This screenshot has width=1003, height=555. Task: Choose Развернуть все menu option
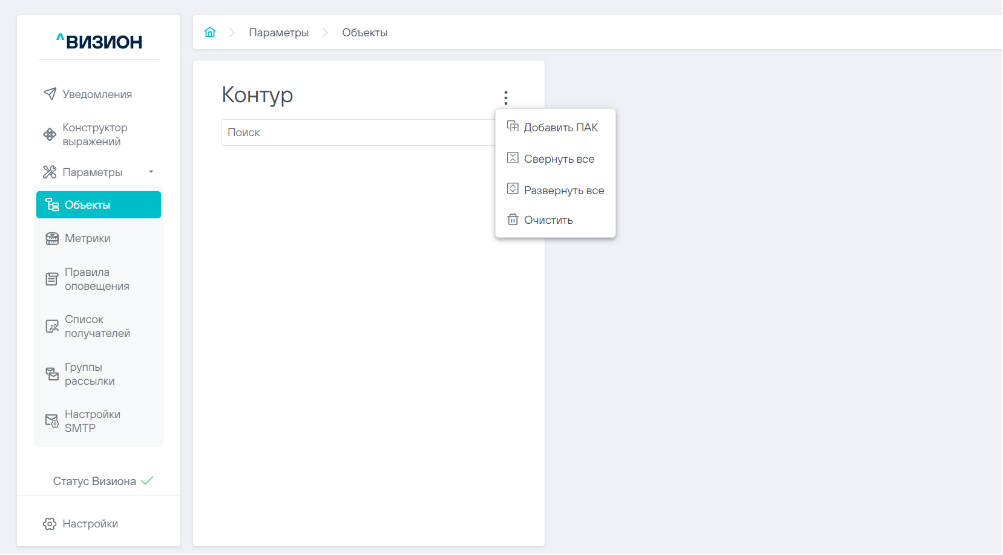[563, 190]
